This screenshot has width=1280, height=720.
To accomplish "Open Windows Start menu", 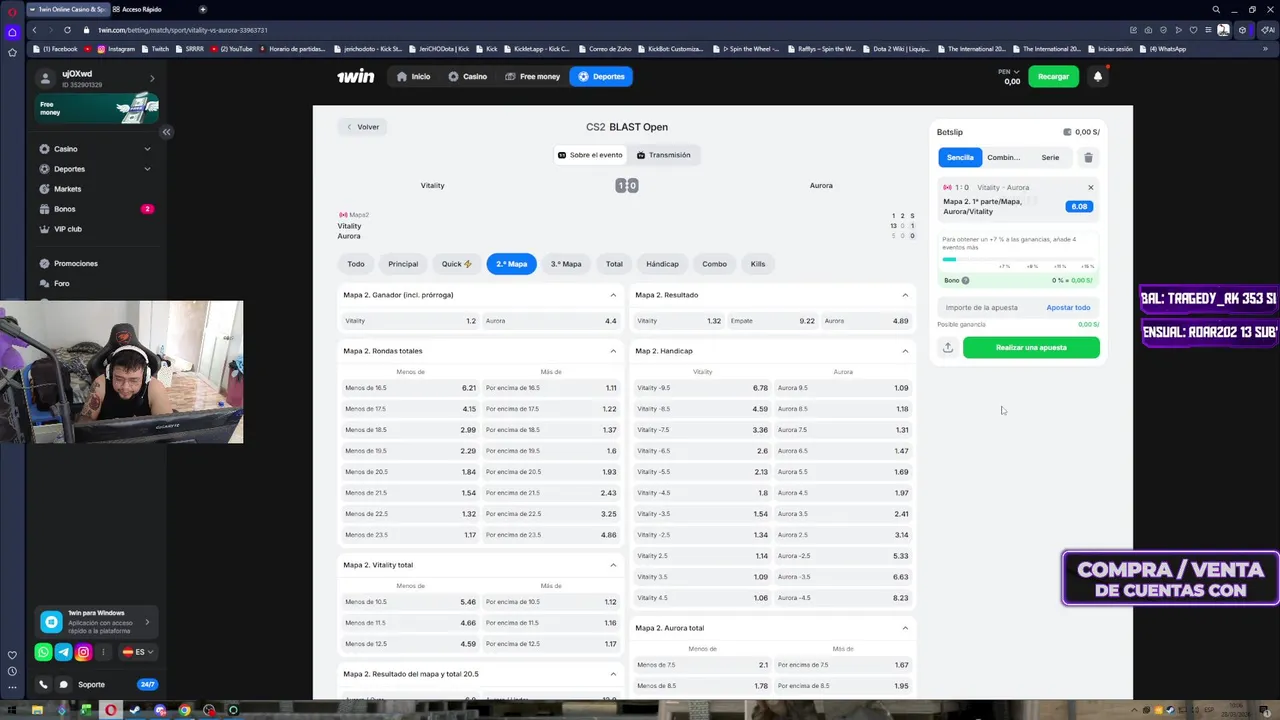I will pos(12,710).
